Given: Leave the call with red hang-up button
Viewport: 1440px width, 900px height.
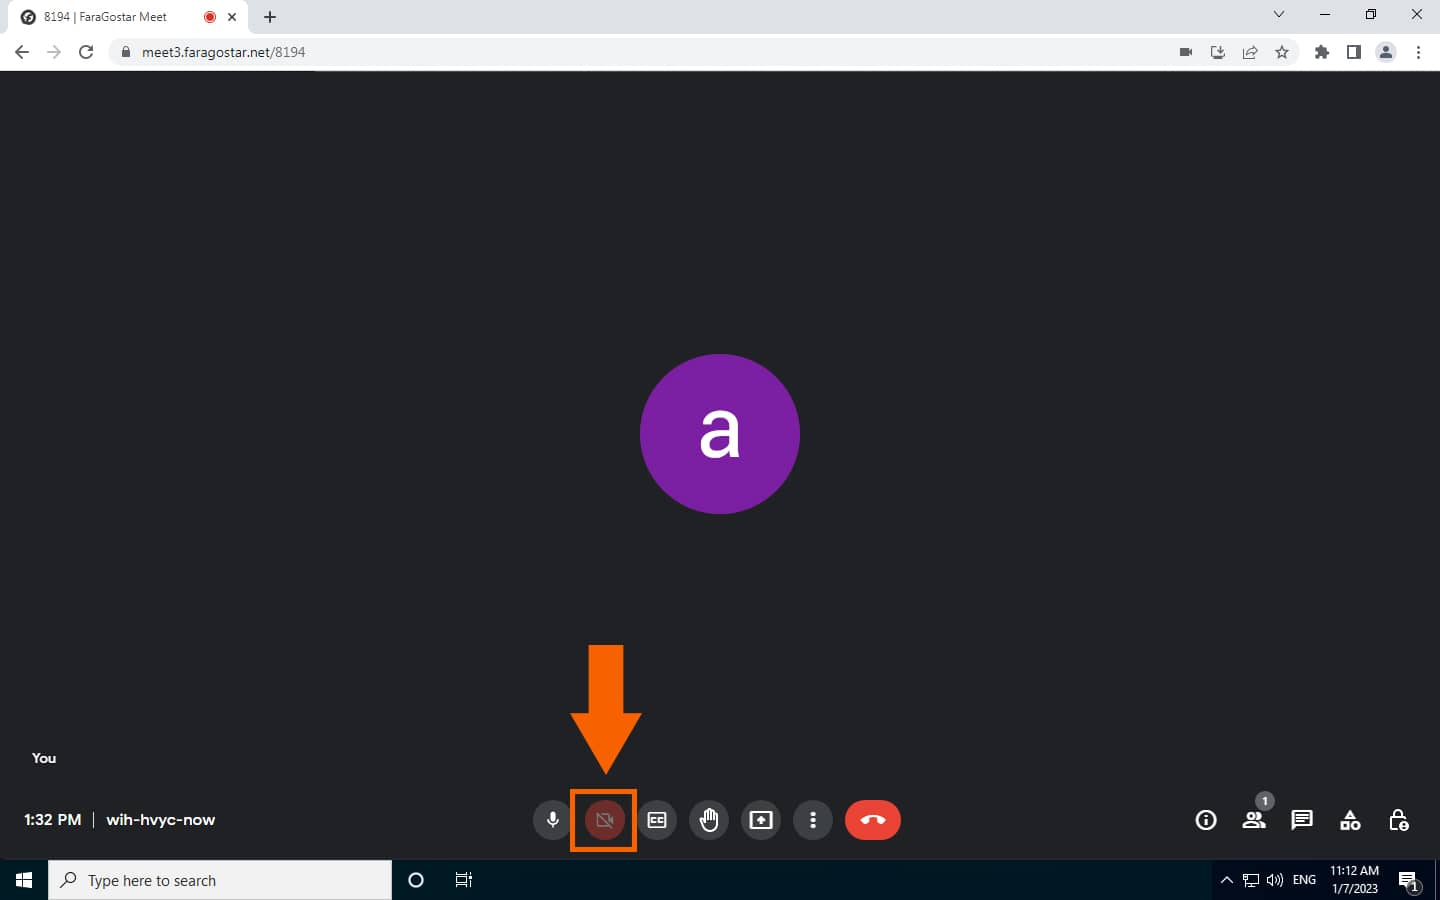Looking at the screenshot, I should tap(872, 820).
